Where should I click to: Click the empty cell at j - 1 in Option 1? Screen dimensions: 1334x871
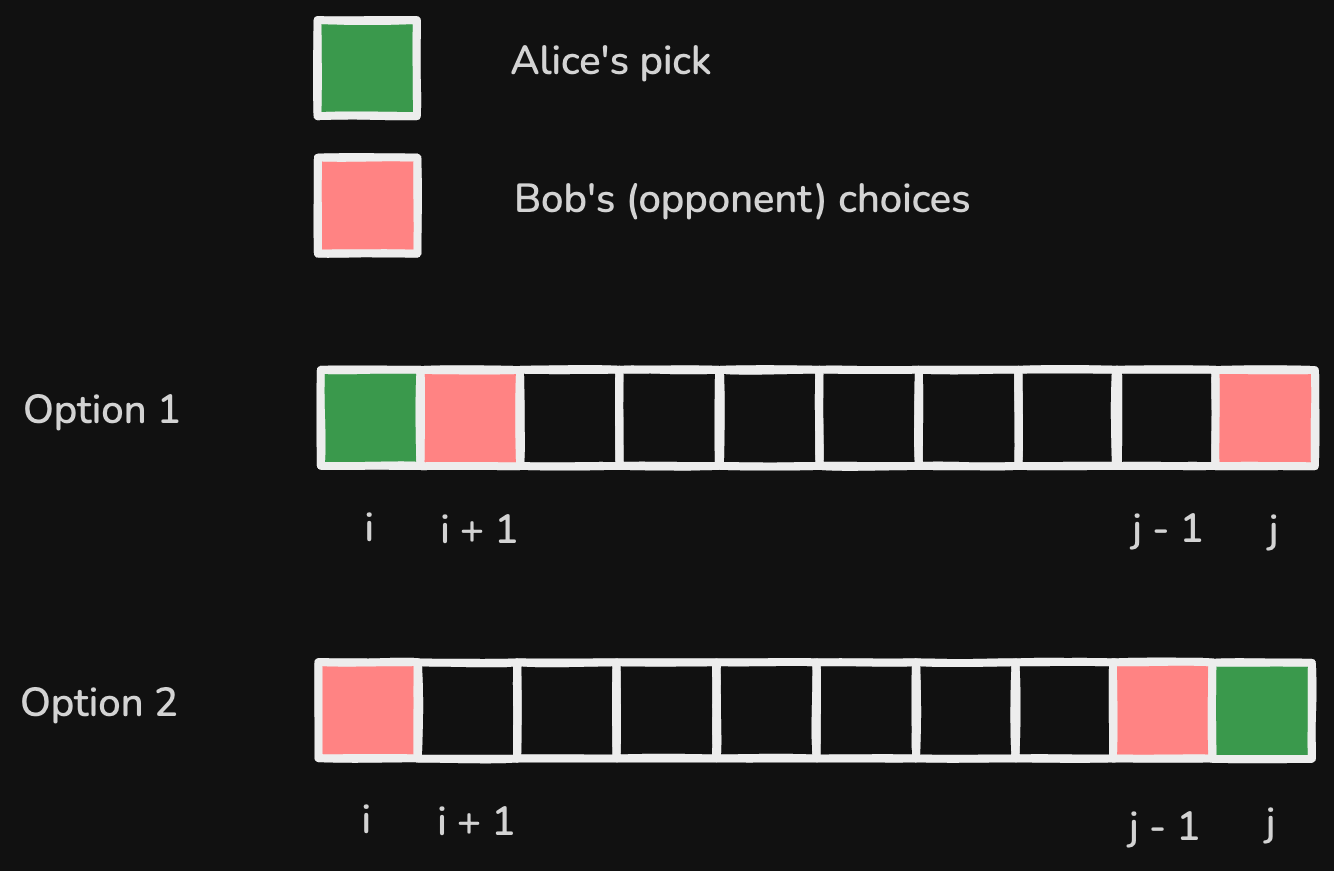tap(1166, 418)
